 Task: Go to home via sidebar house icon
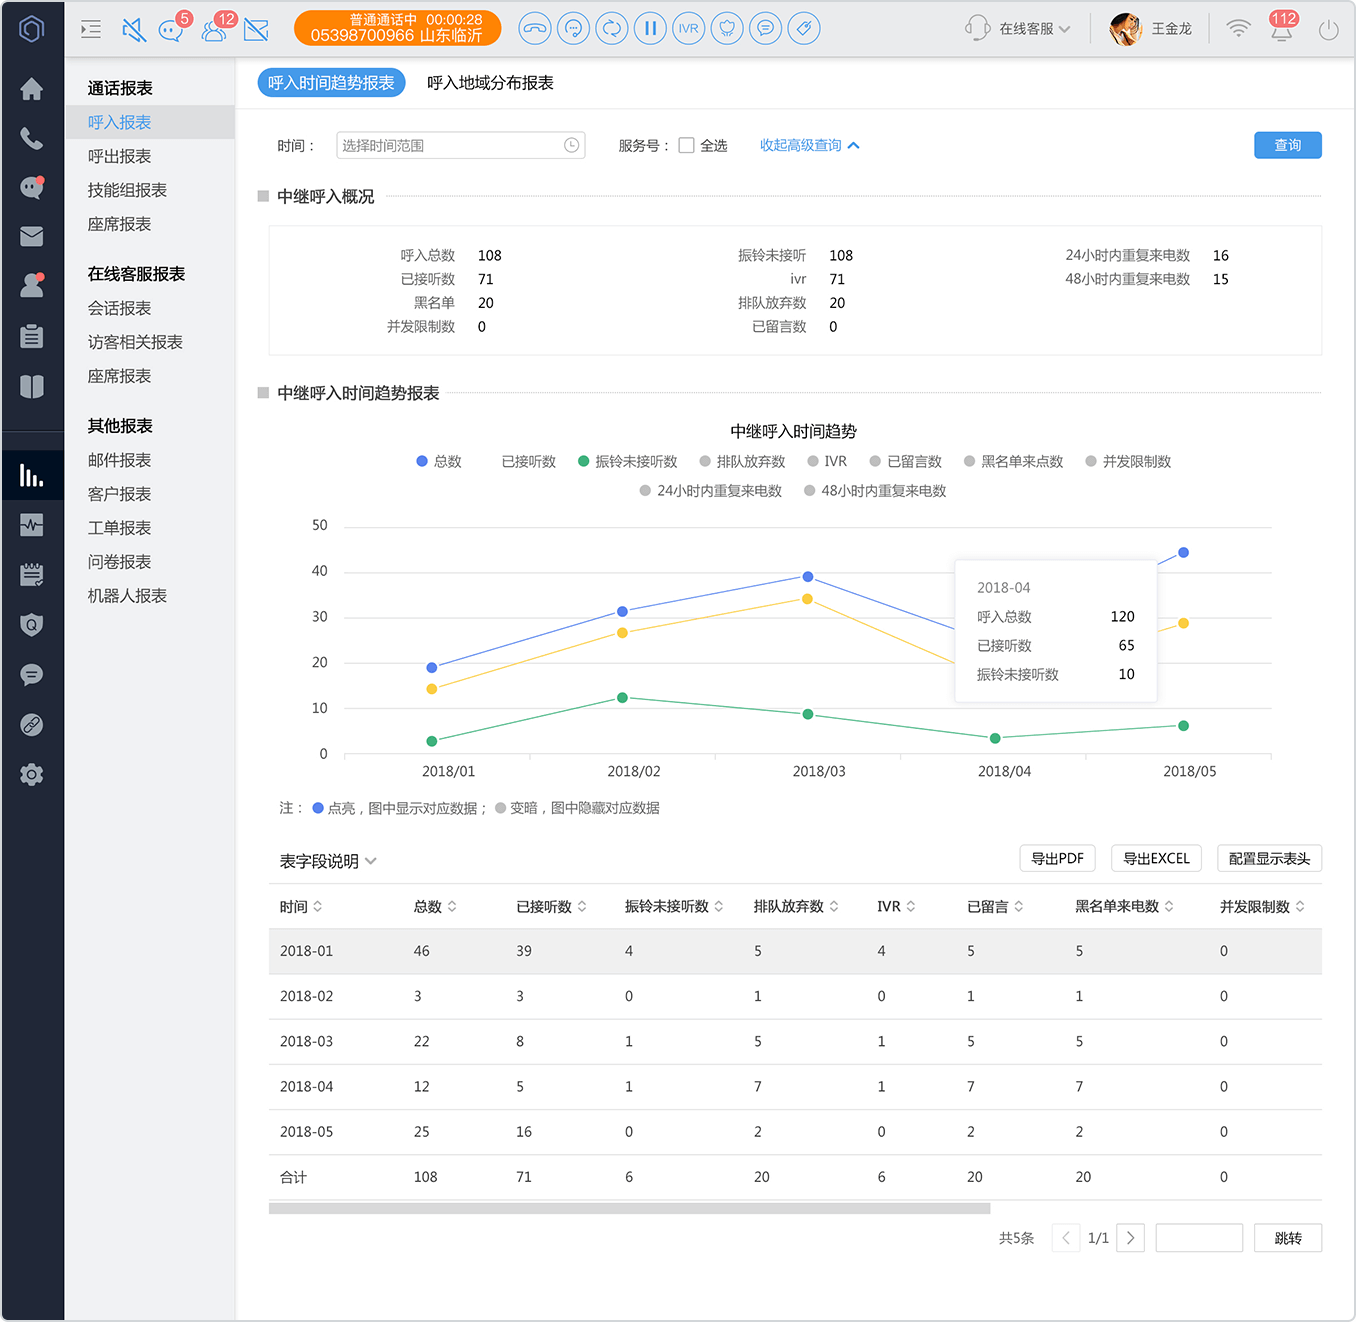click(32, 89)
